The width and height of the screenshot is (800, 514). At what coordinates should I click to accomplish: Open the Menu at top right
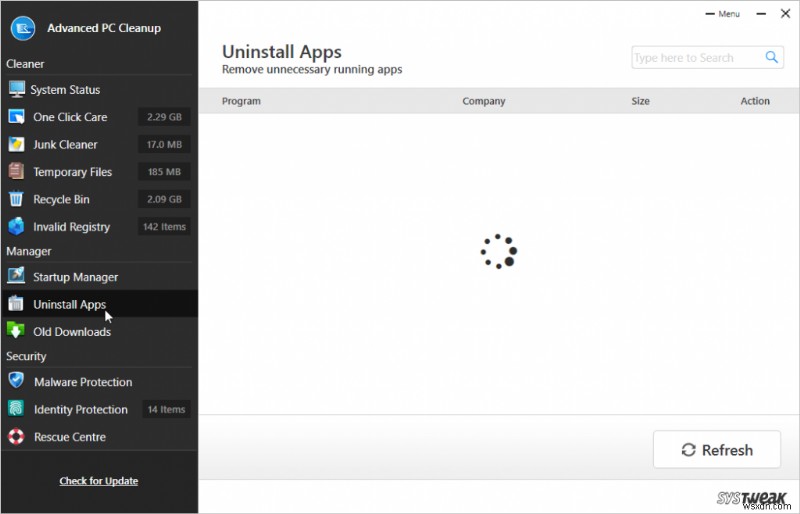[x=722, y=14]
